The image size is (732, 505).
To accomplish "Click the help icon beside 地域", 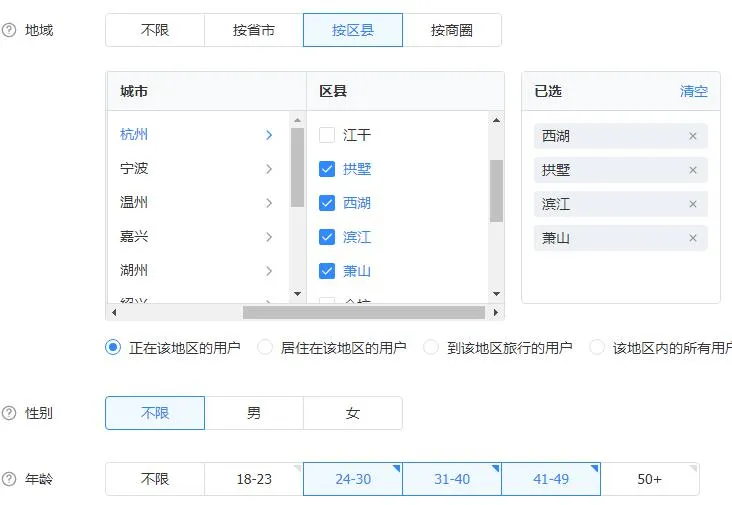I will tap(10, 30).
